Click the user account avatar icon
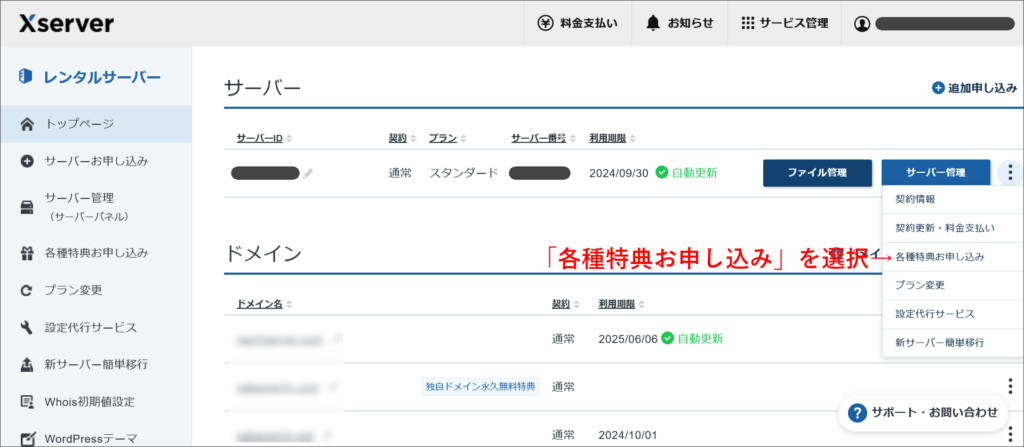Viewport: 1024px width, 447px height. coord(862,24)
